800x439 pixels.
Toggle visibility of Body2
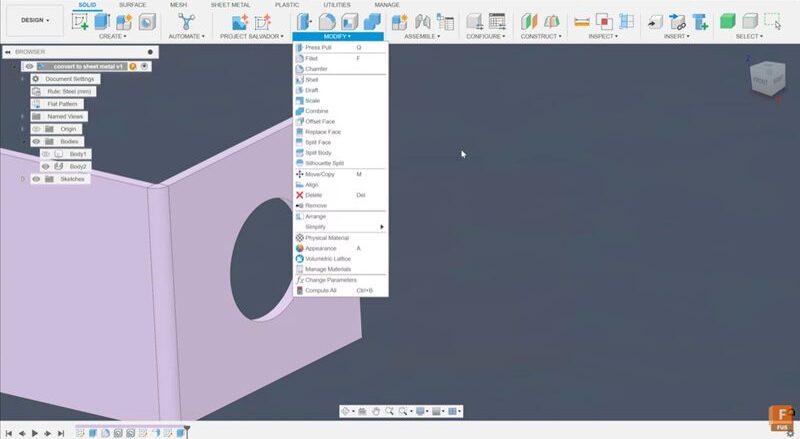tap(45, 166)
